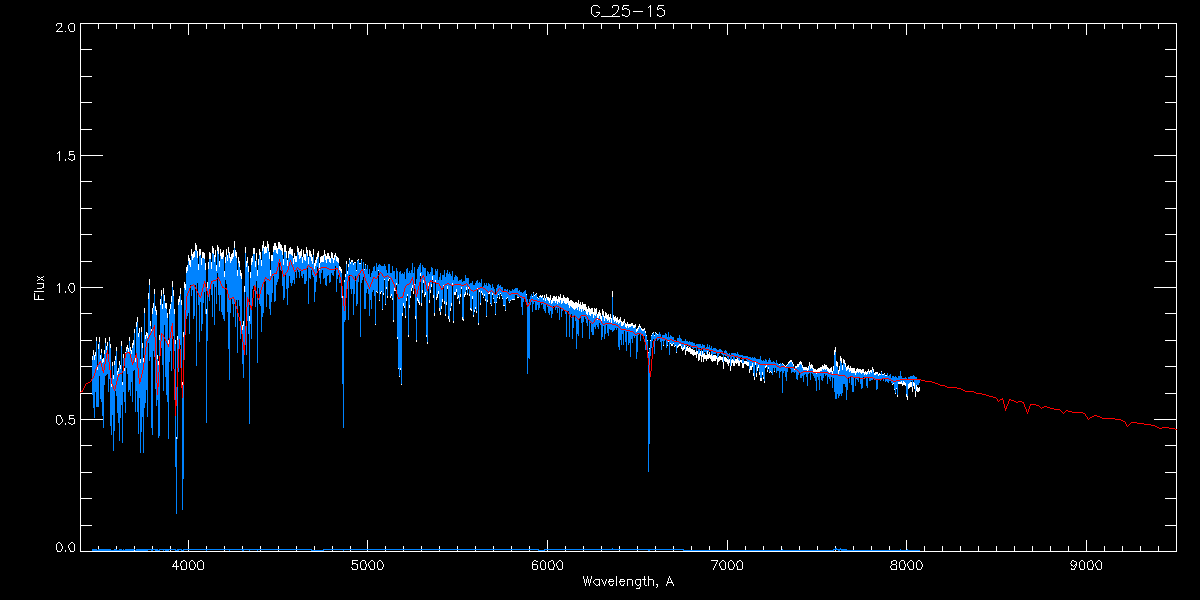This screenshot has height=600, width=1200.
Task: Click the 2.0 y-axis tick label
Action: (x=66, y=28)
